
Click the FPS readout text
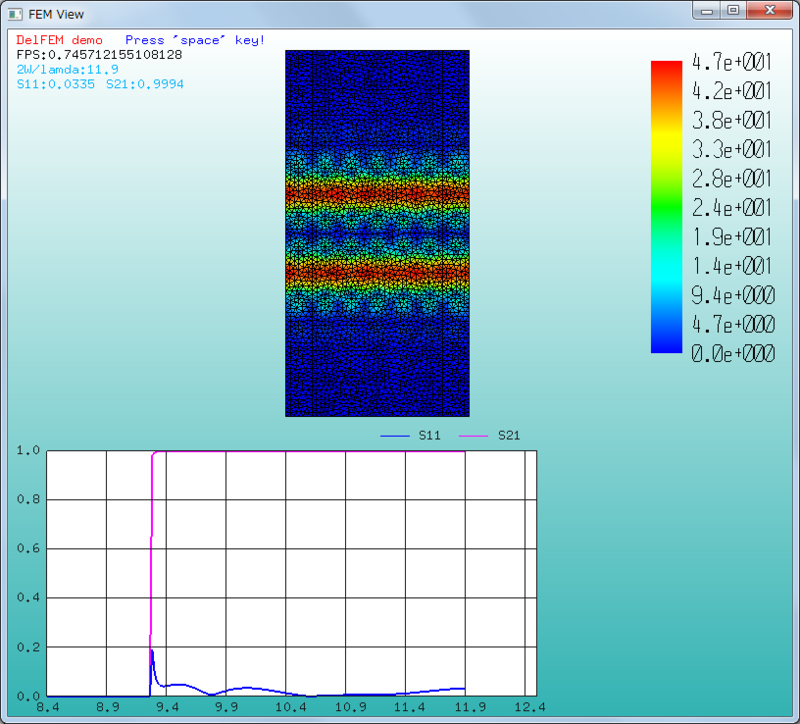pos(99,55)
